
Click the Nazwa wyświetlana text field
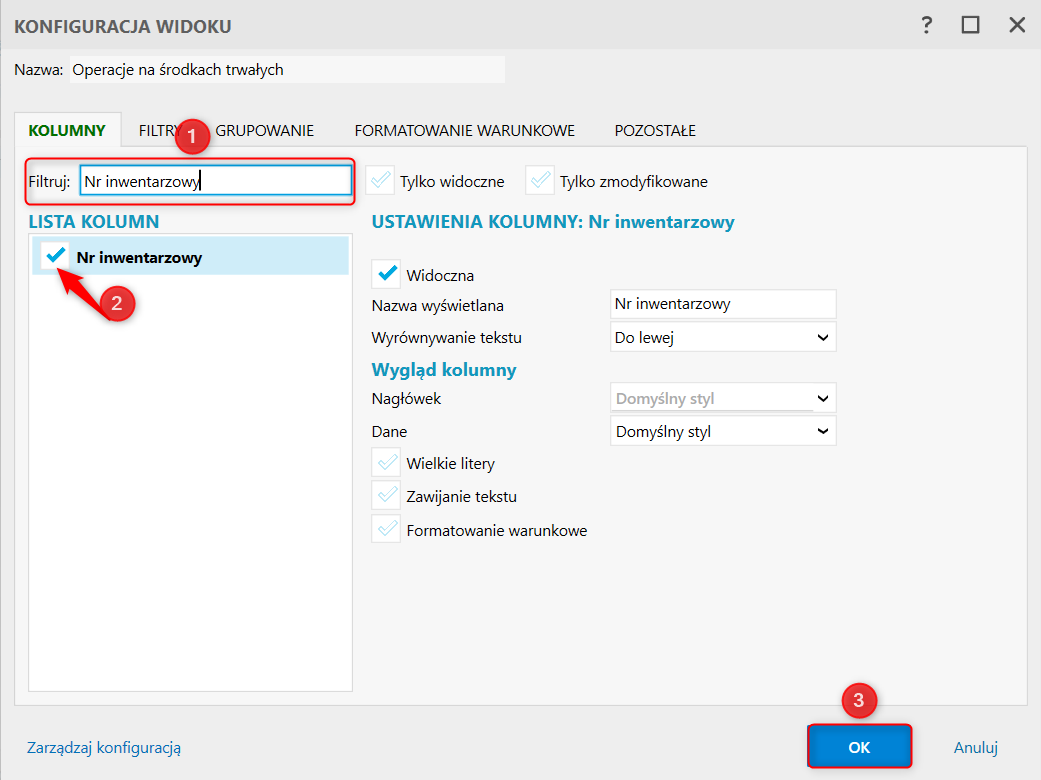tap(723, 304)
